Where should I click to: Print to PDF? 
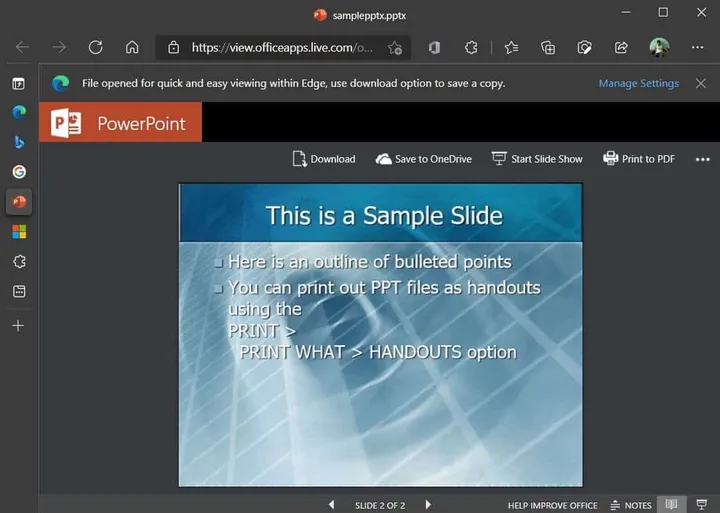(639, 159)
